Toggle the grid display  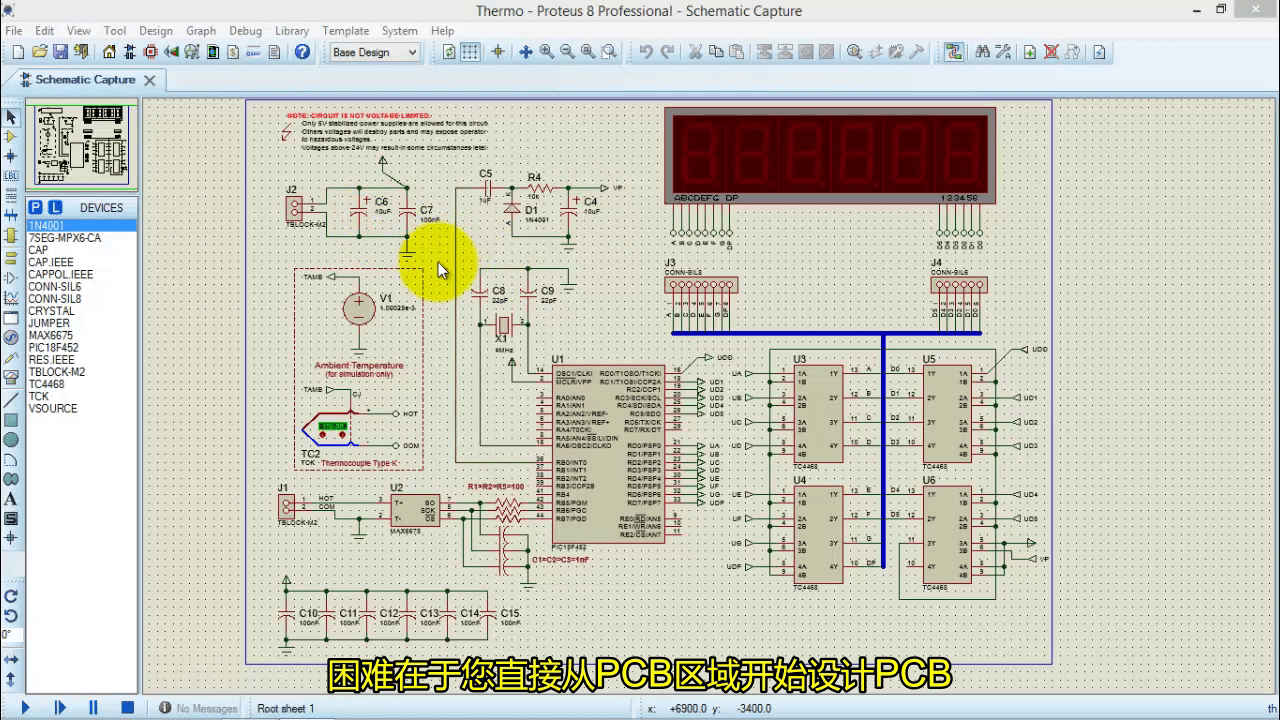(470, 52)
